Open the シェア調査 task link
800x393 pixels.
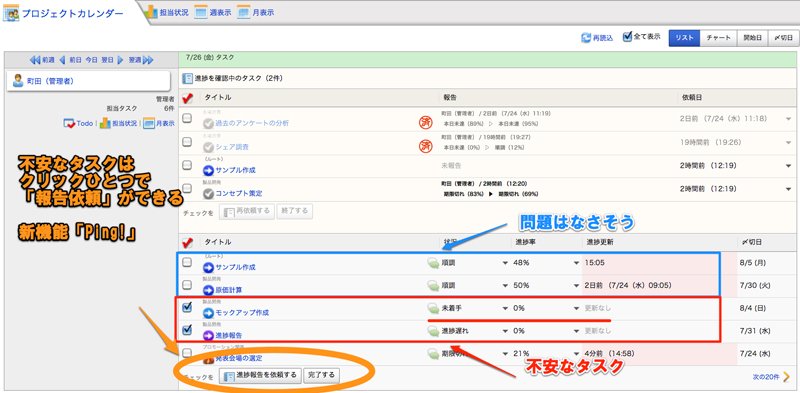(x=232, y=147)
